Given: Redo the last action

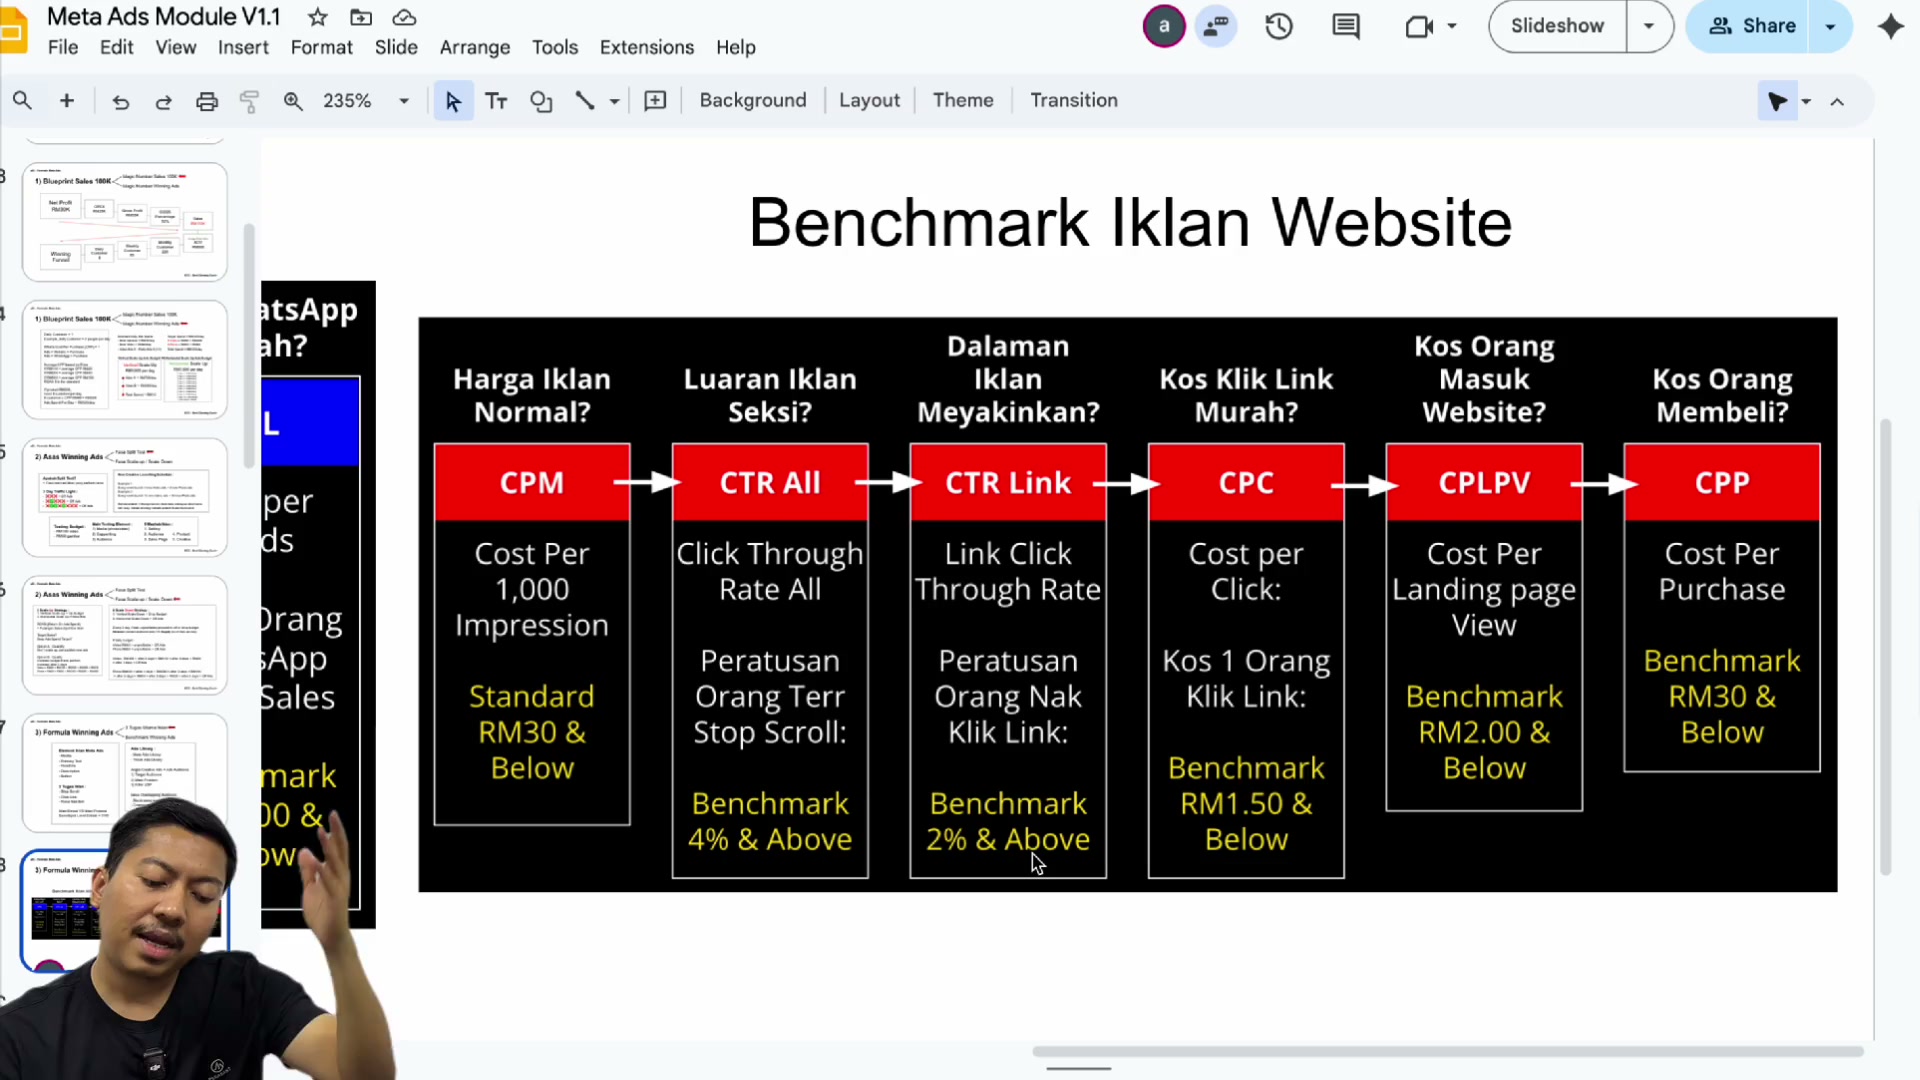Looking at the screenshot, I should click(163, 101).
